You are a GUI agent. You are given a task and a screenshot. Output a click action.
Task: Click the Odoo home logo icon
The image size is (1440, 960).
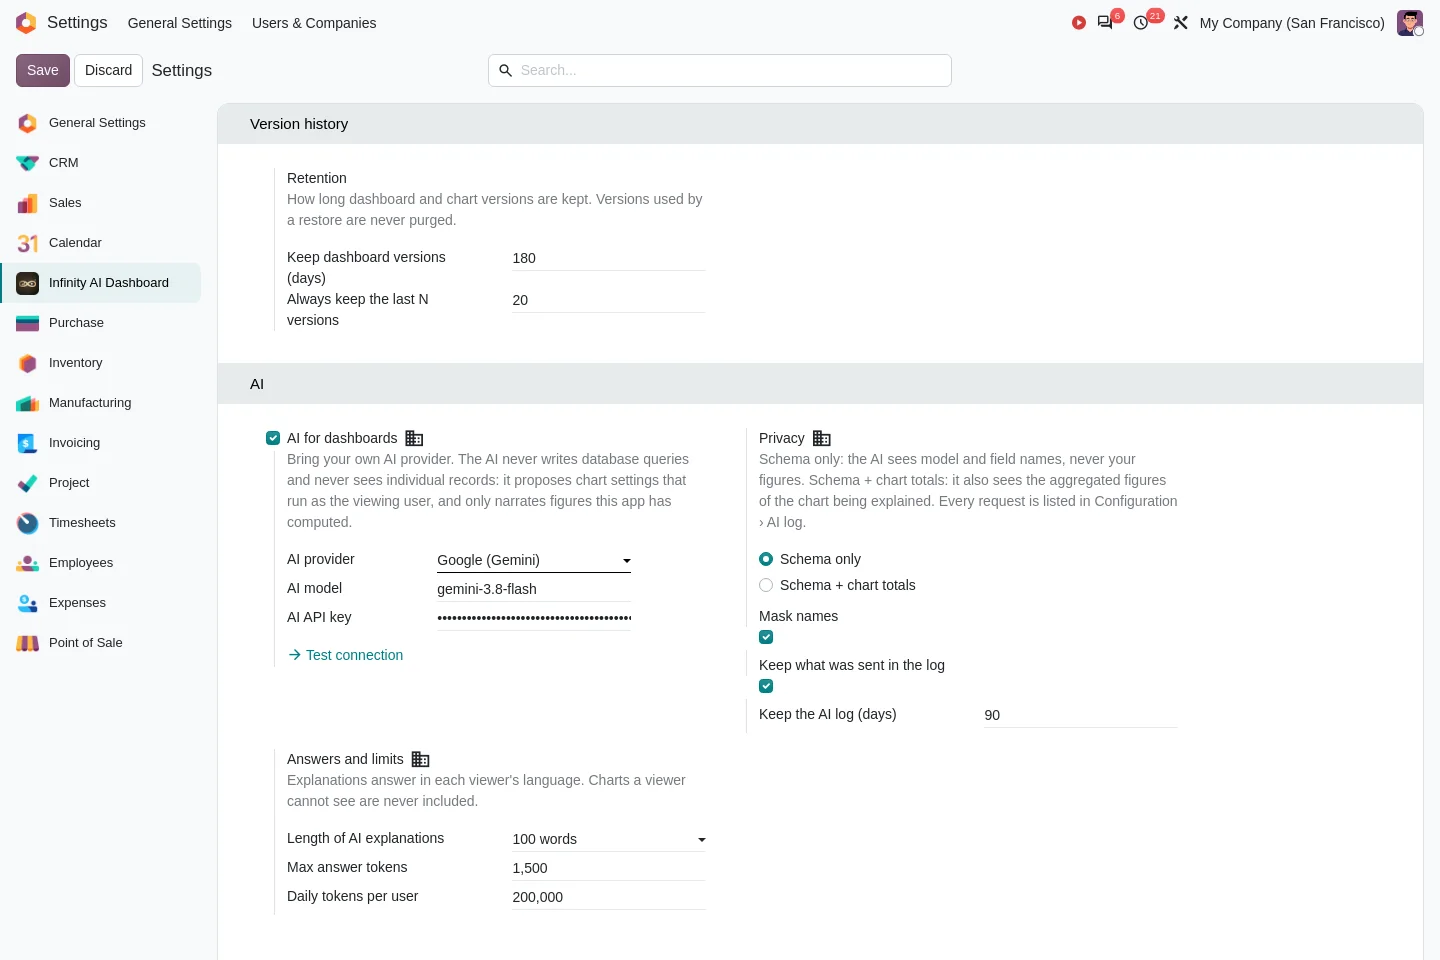tap(26, 23)
